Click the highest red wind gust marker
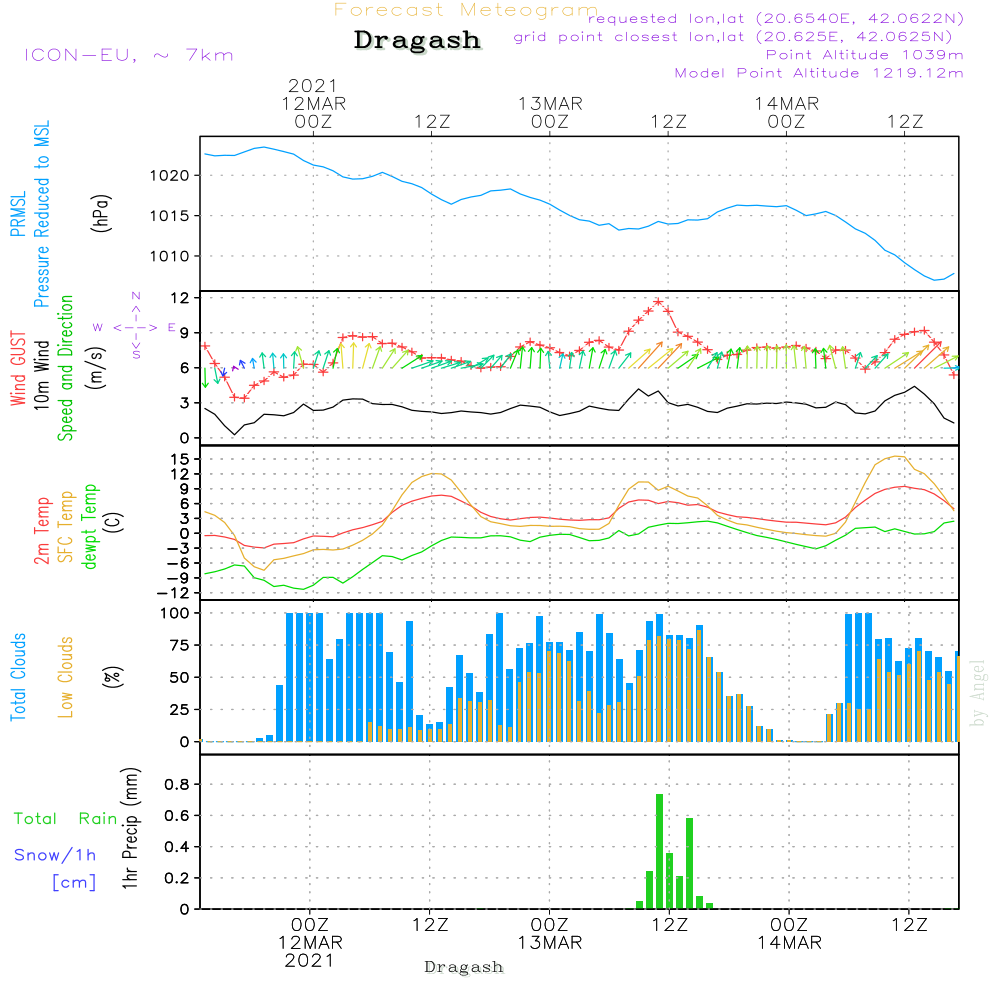Screen dimensions: 1000x1000 pos(658,302)
